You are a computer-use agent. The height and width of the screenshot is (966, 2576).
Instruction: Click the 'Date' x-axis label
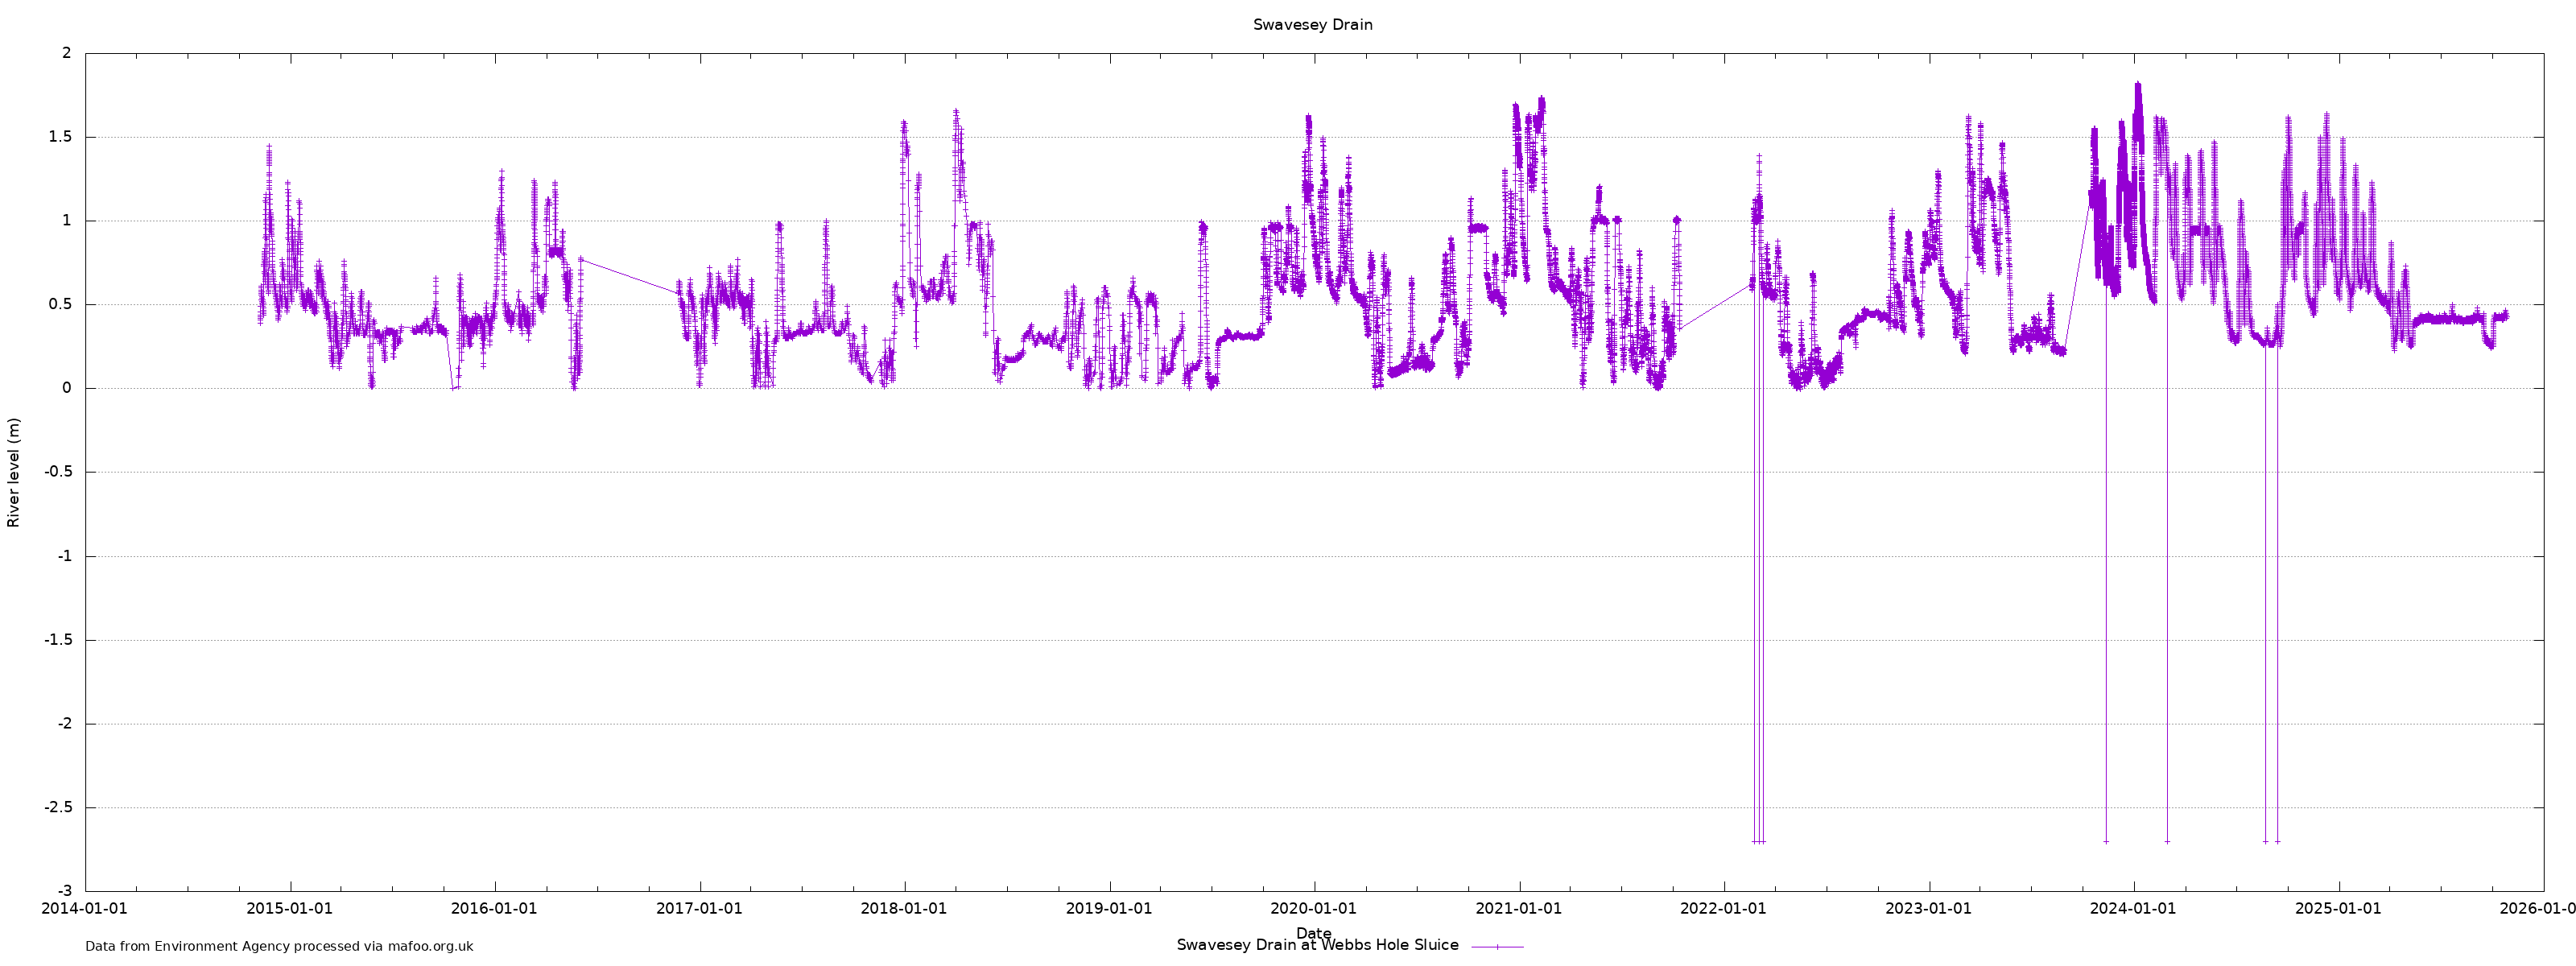tap(1313, 933)
